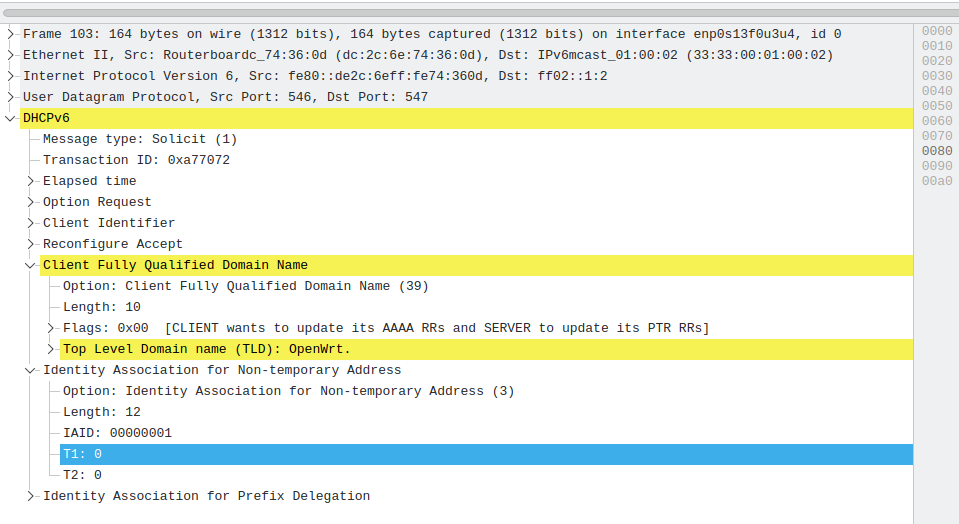Expand Internet Protocol Version 6 details
This screenshot has width=959, height=524.
pos(10,76)
